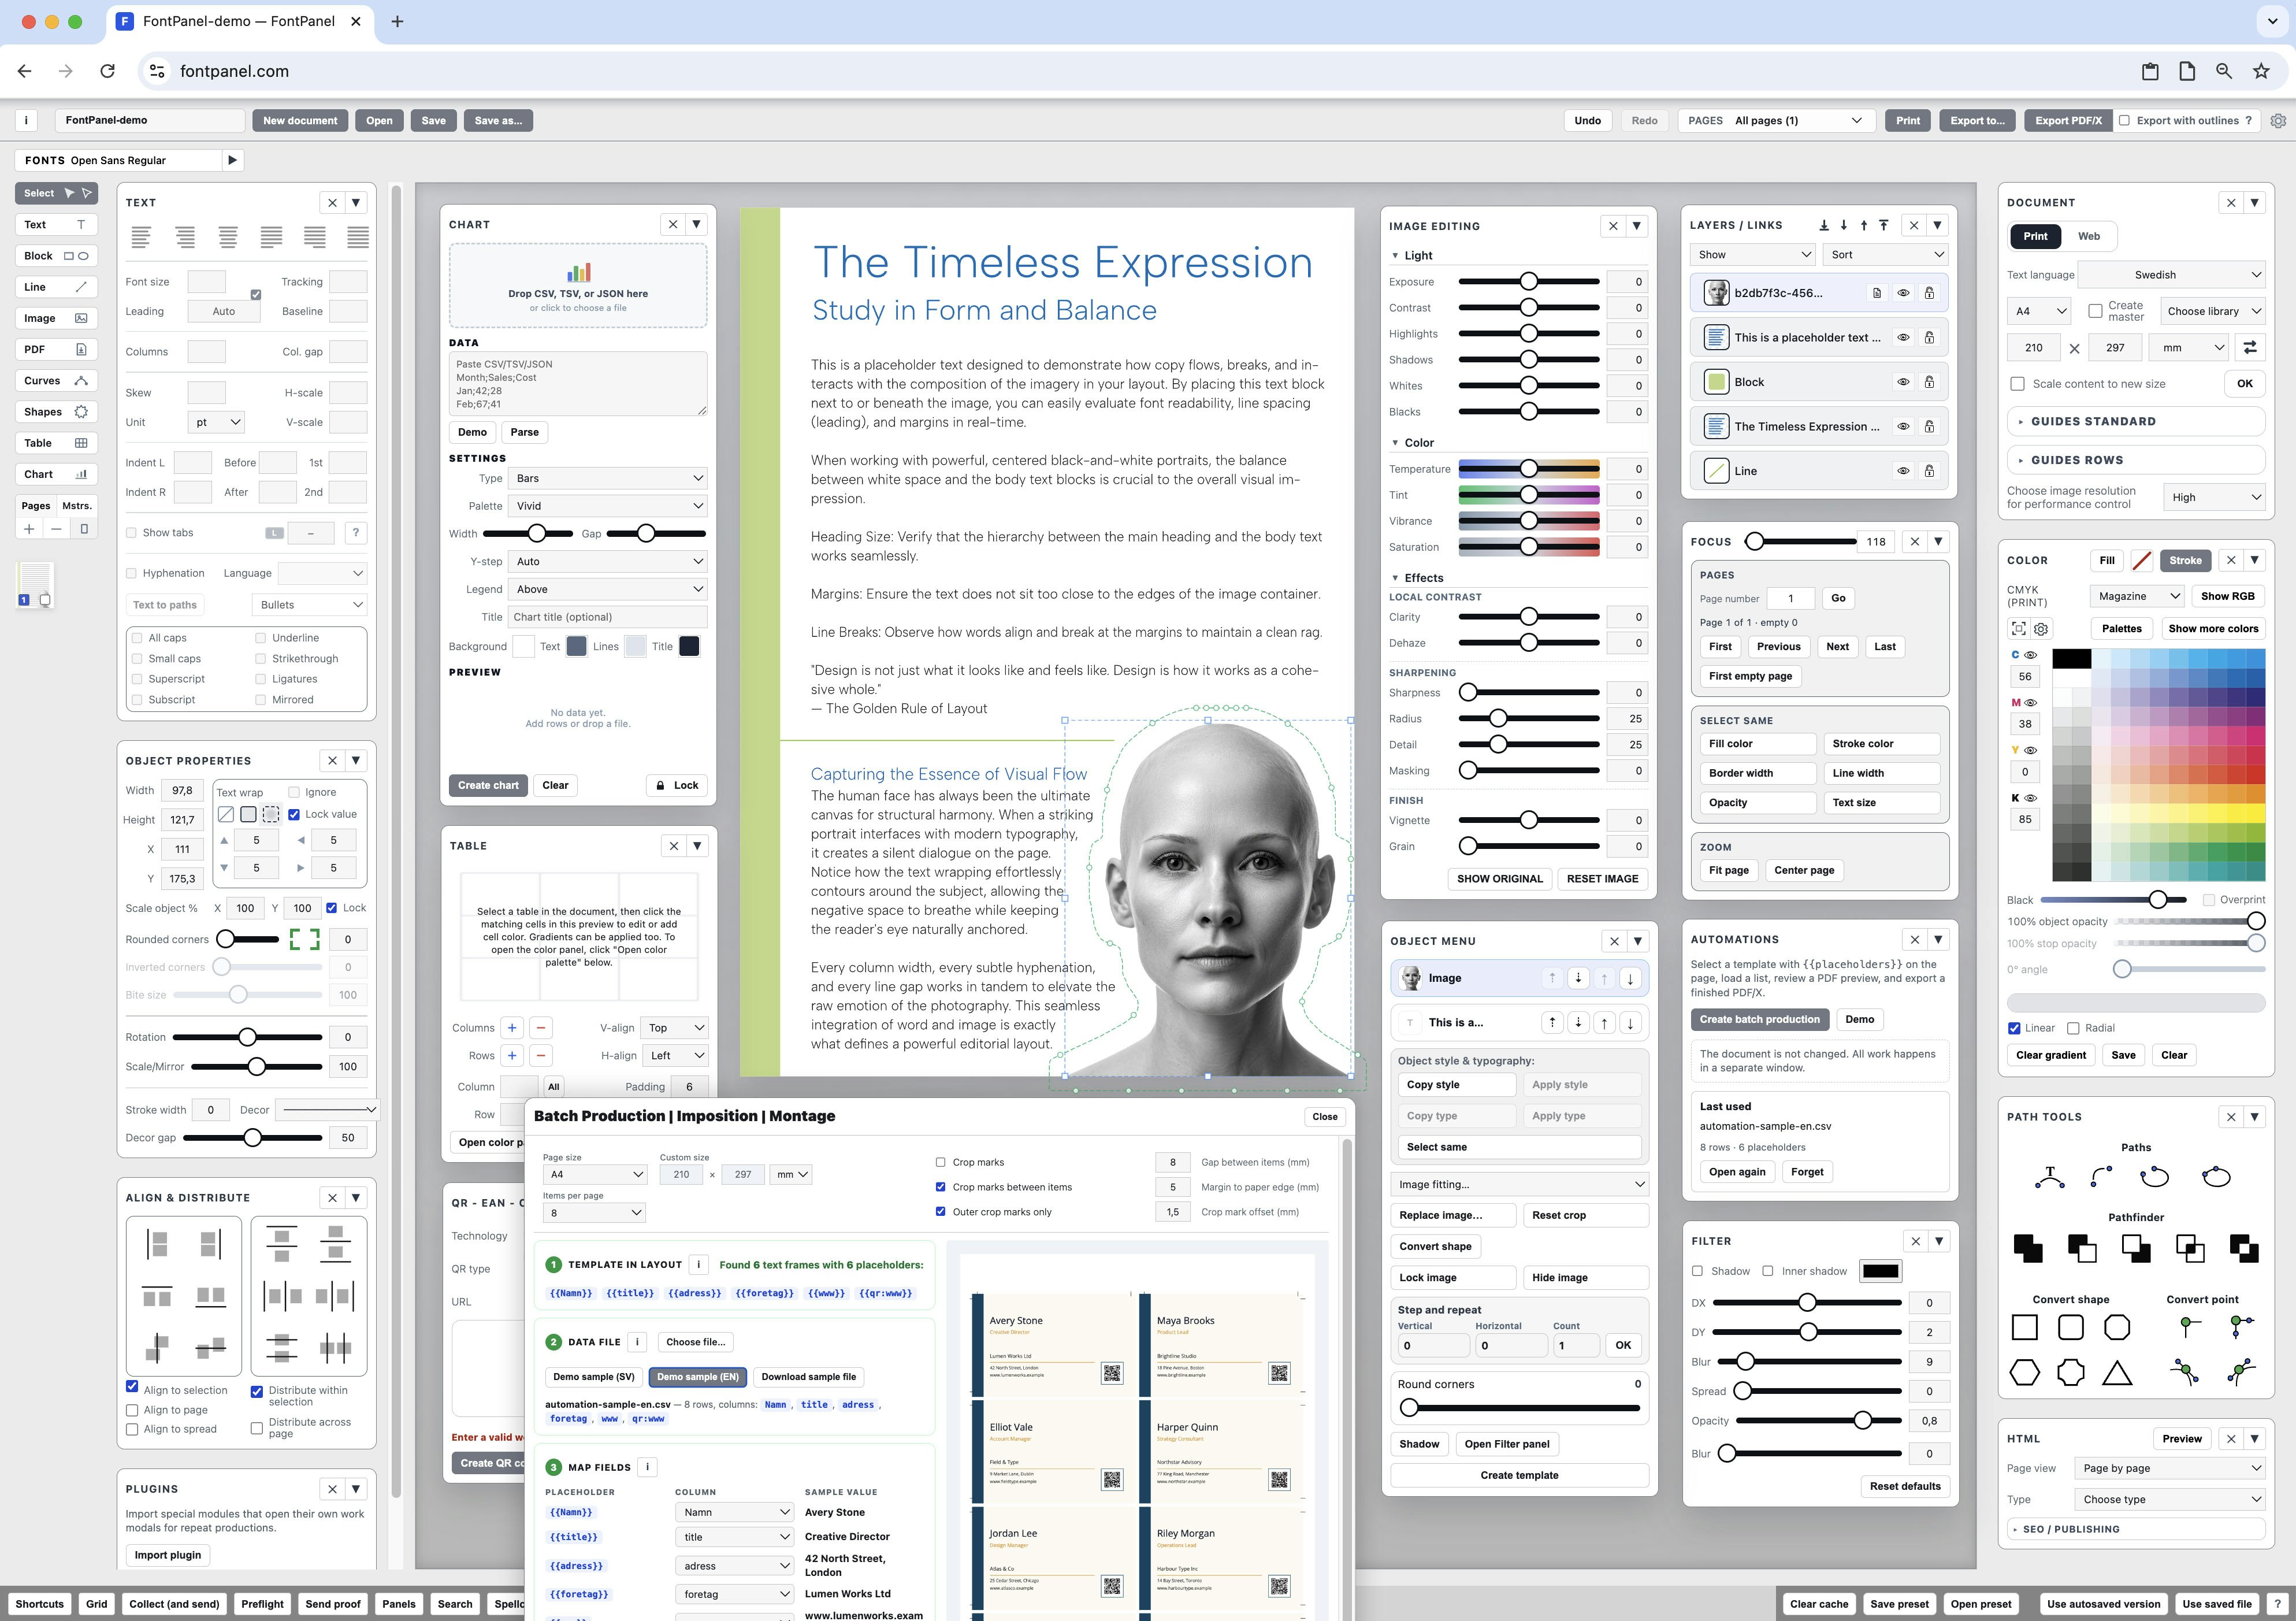This screenshot has height=1621, width=2296.
Task: Expand the SEO / Publishing section
Action: click(2135, 1529)
